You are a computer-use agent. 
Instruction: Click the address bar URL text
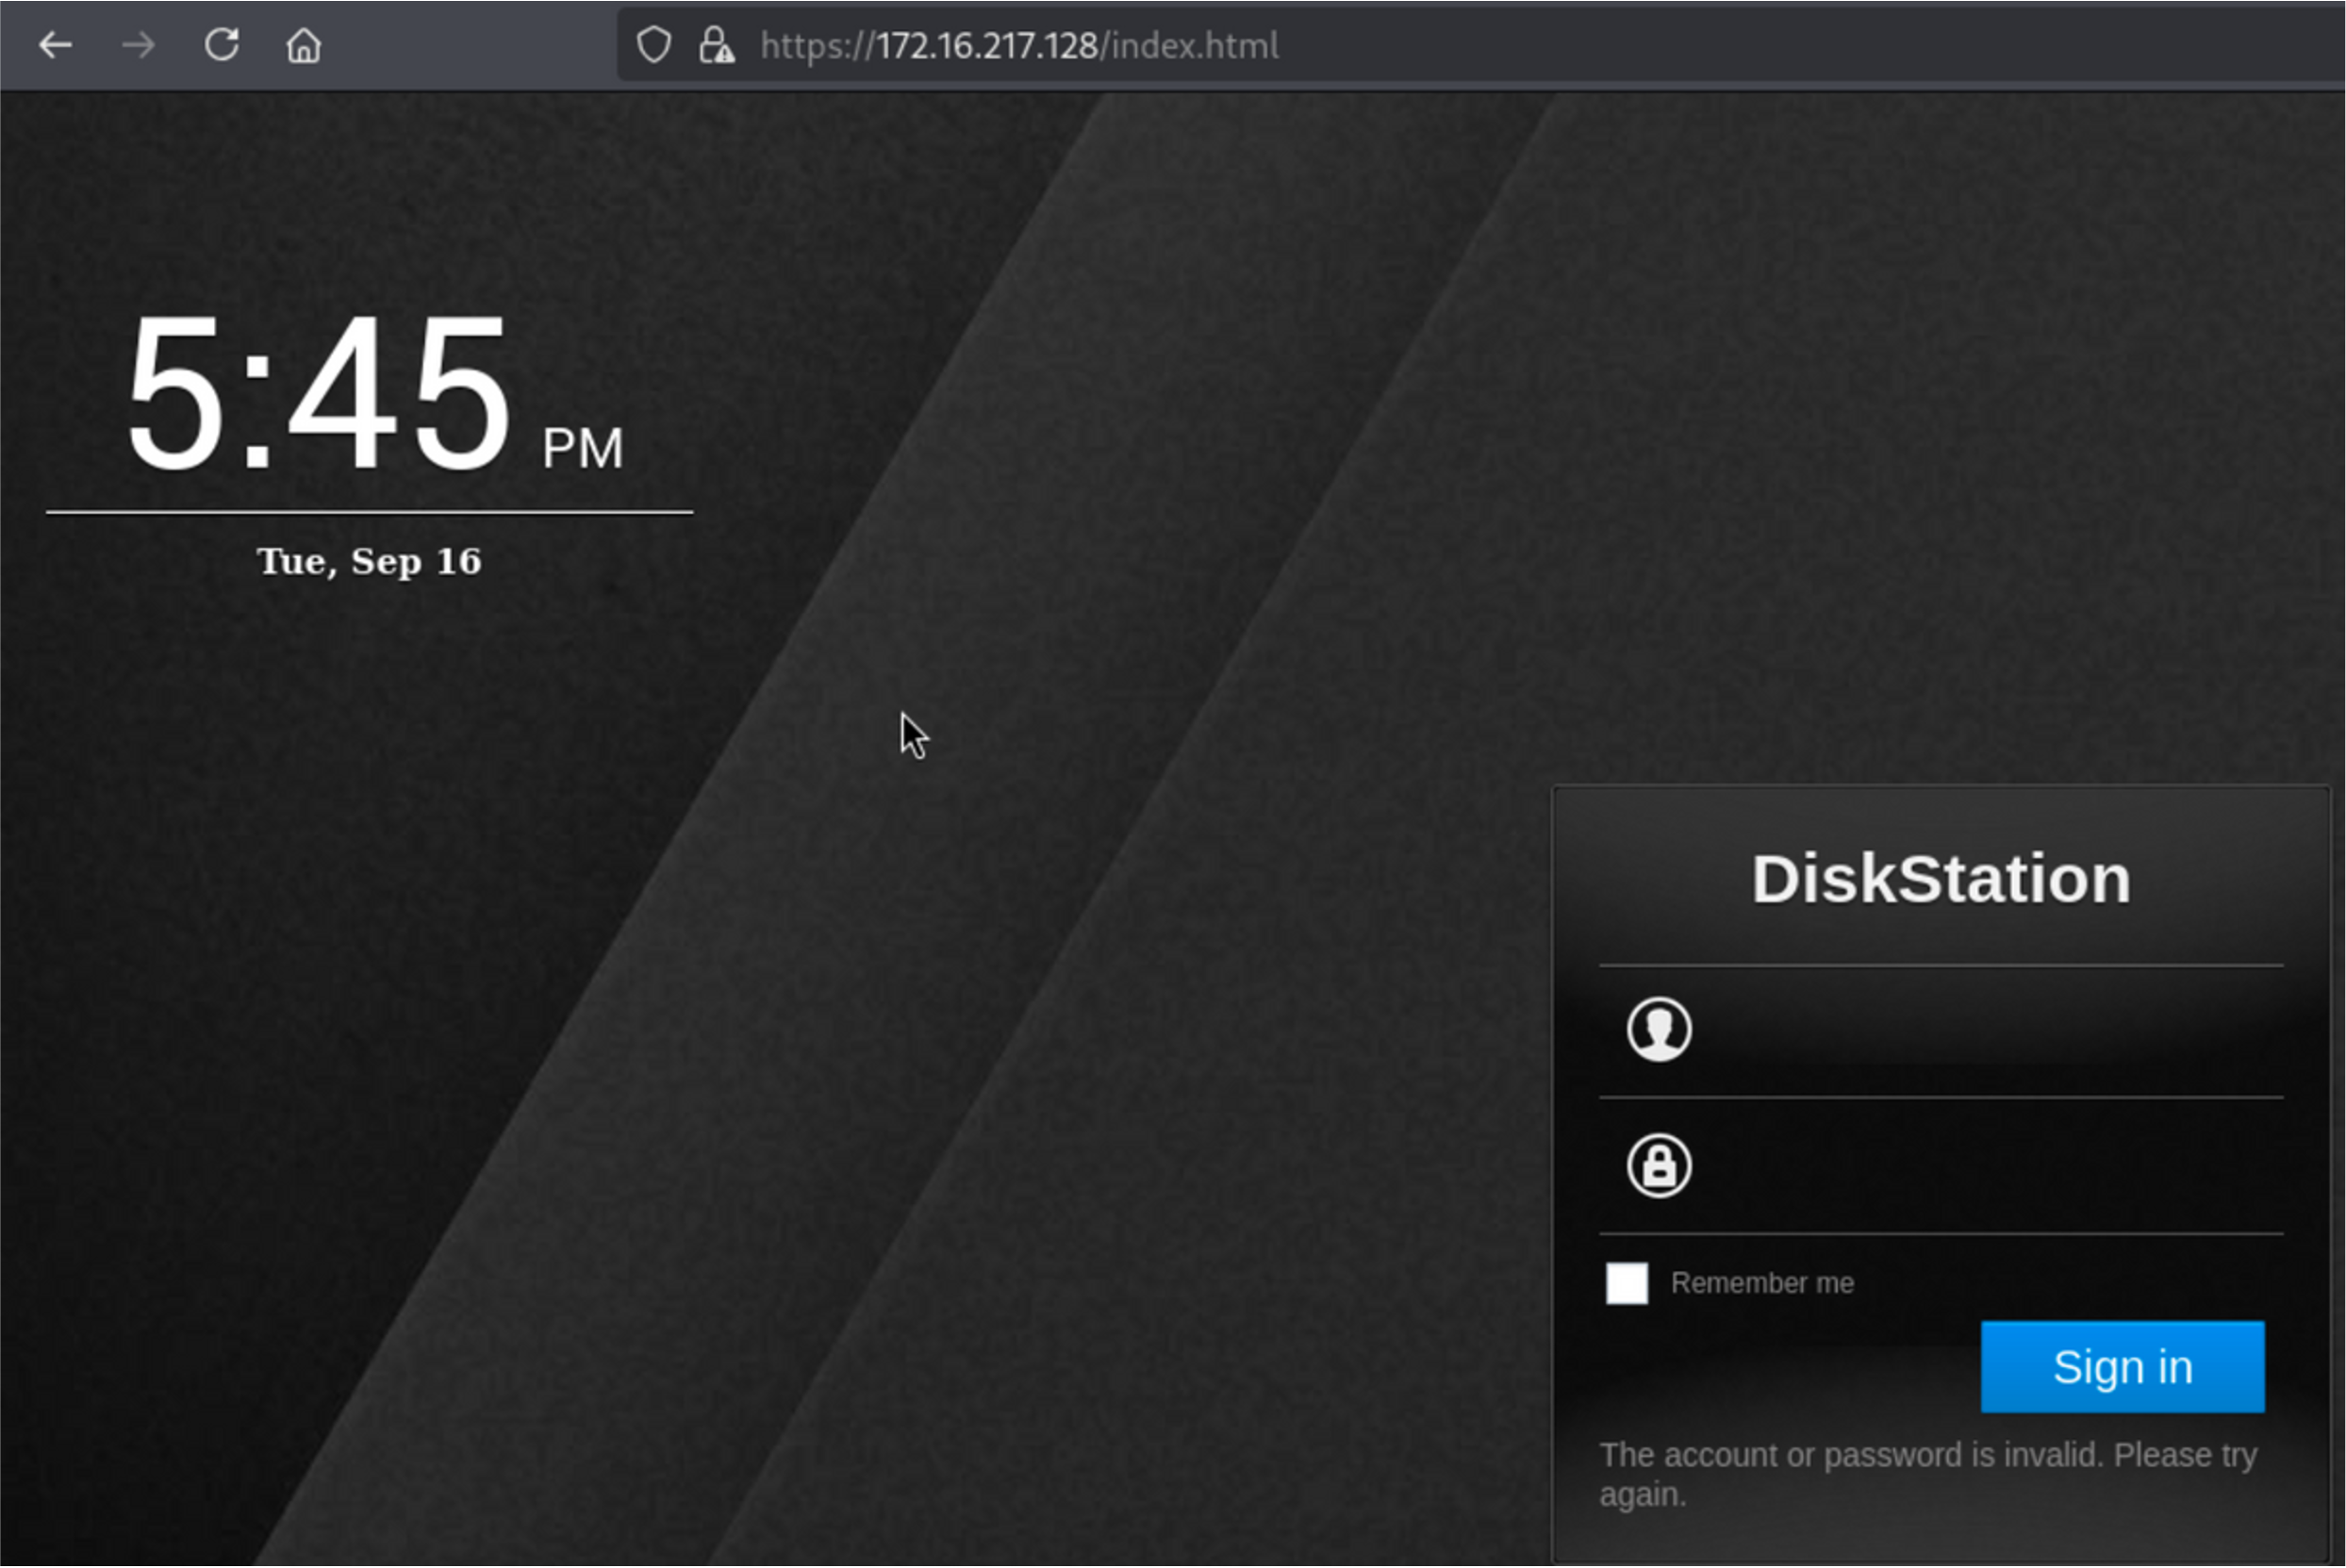pos(1018,45)
